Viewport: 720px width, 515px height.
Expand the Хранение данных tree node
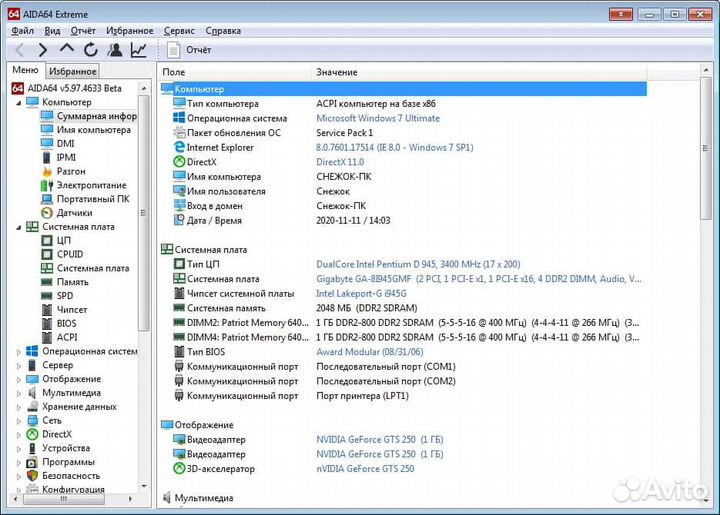tap(19, 407)
